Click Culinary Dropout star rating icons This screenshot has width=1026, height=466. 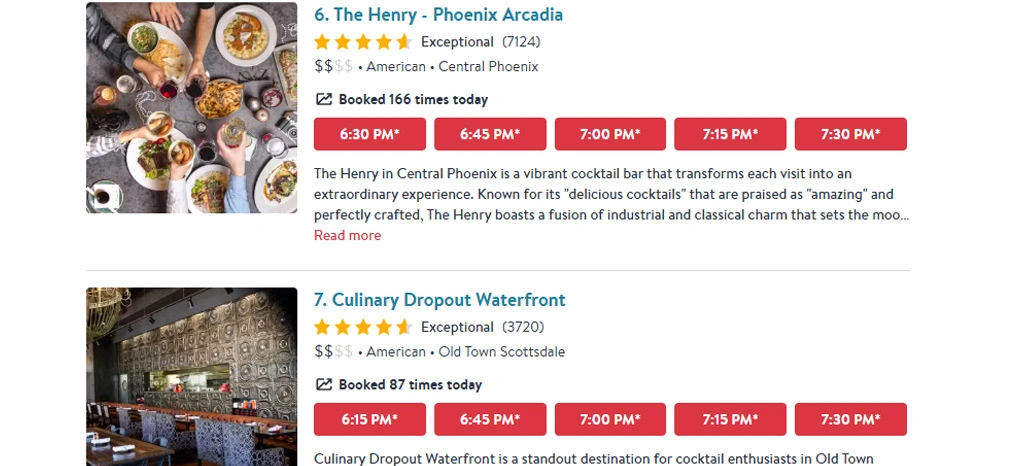pyautogui.click(x=363, y=327)
